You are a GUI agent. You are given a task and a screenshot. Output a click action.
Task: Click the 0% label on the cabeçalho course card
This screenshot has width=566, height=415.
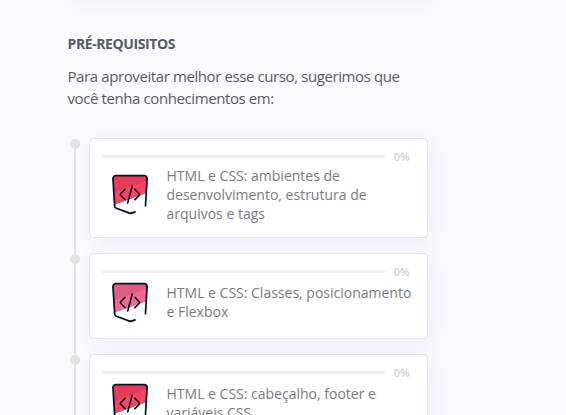point(401,373)
